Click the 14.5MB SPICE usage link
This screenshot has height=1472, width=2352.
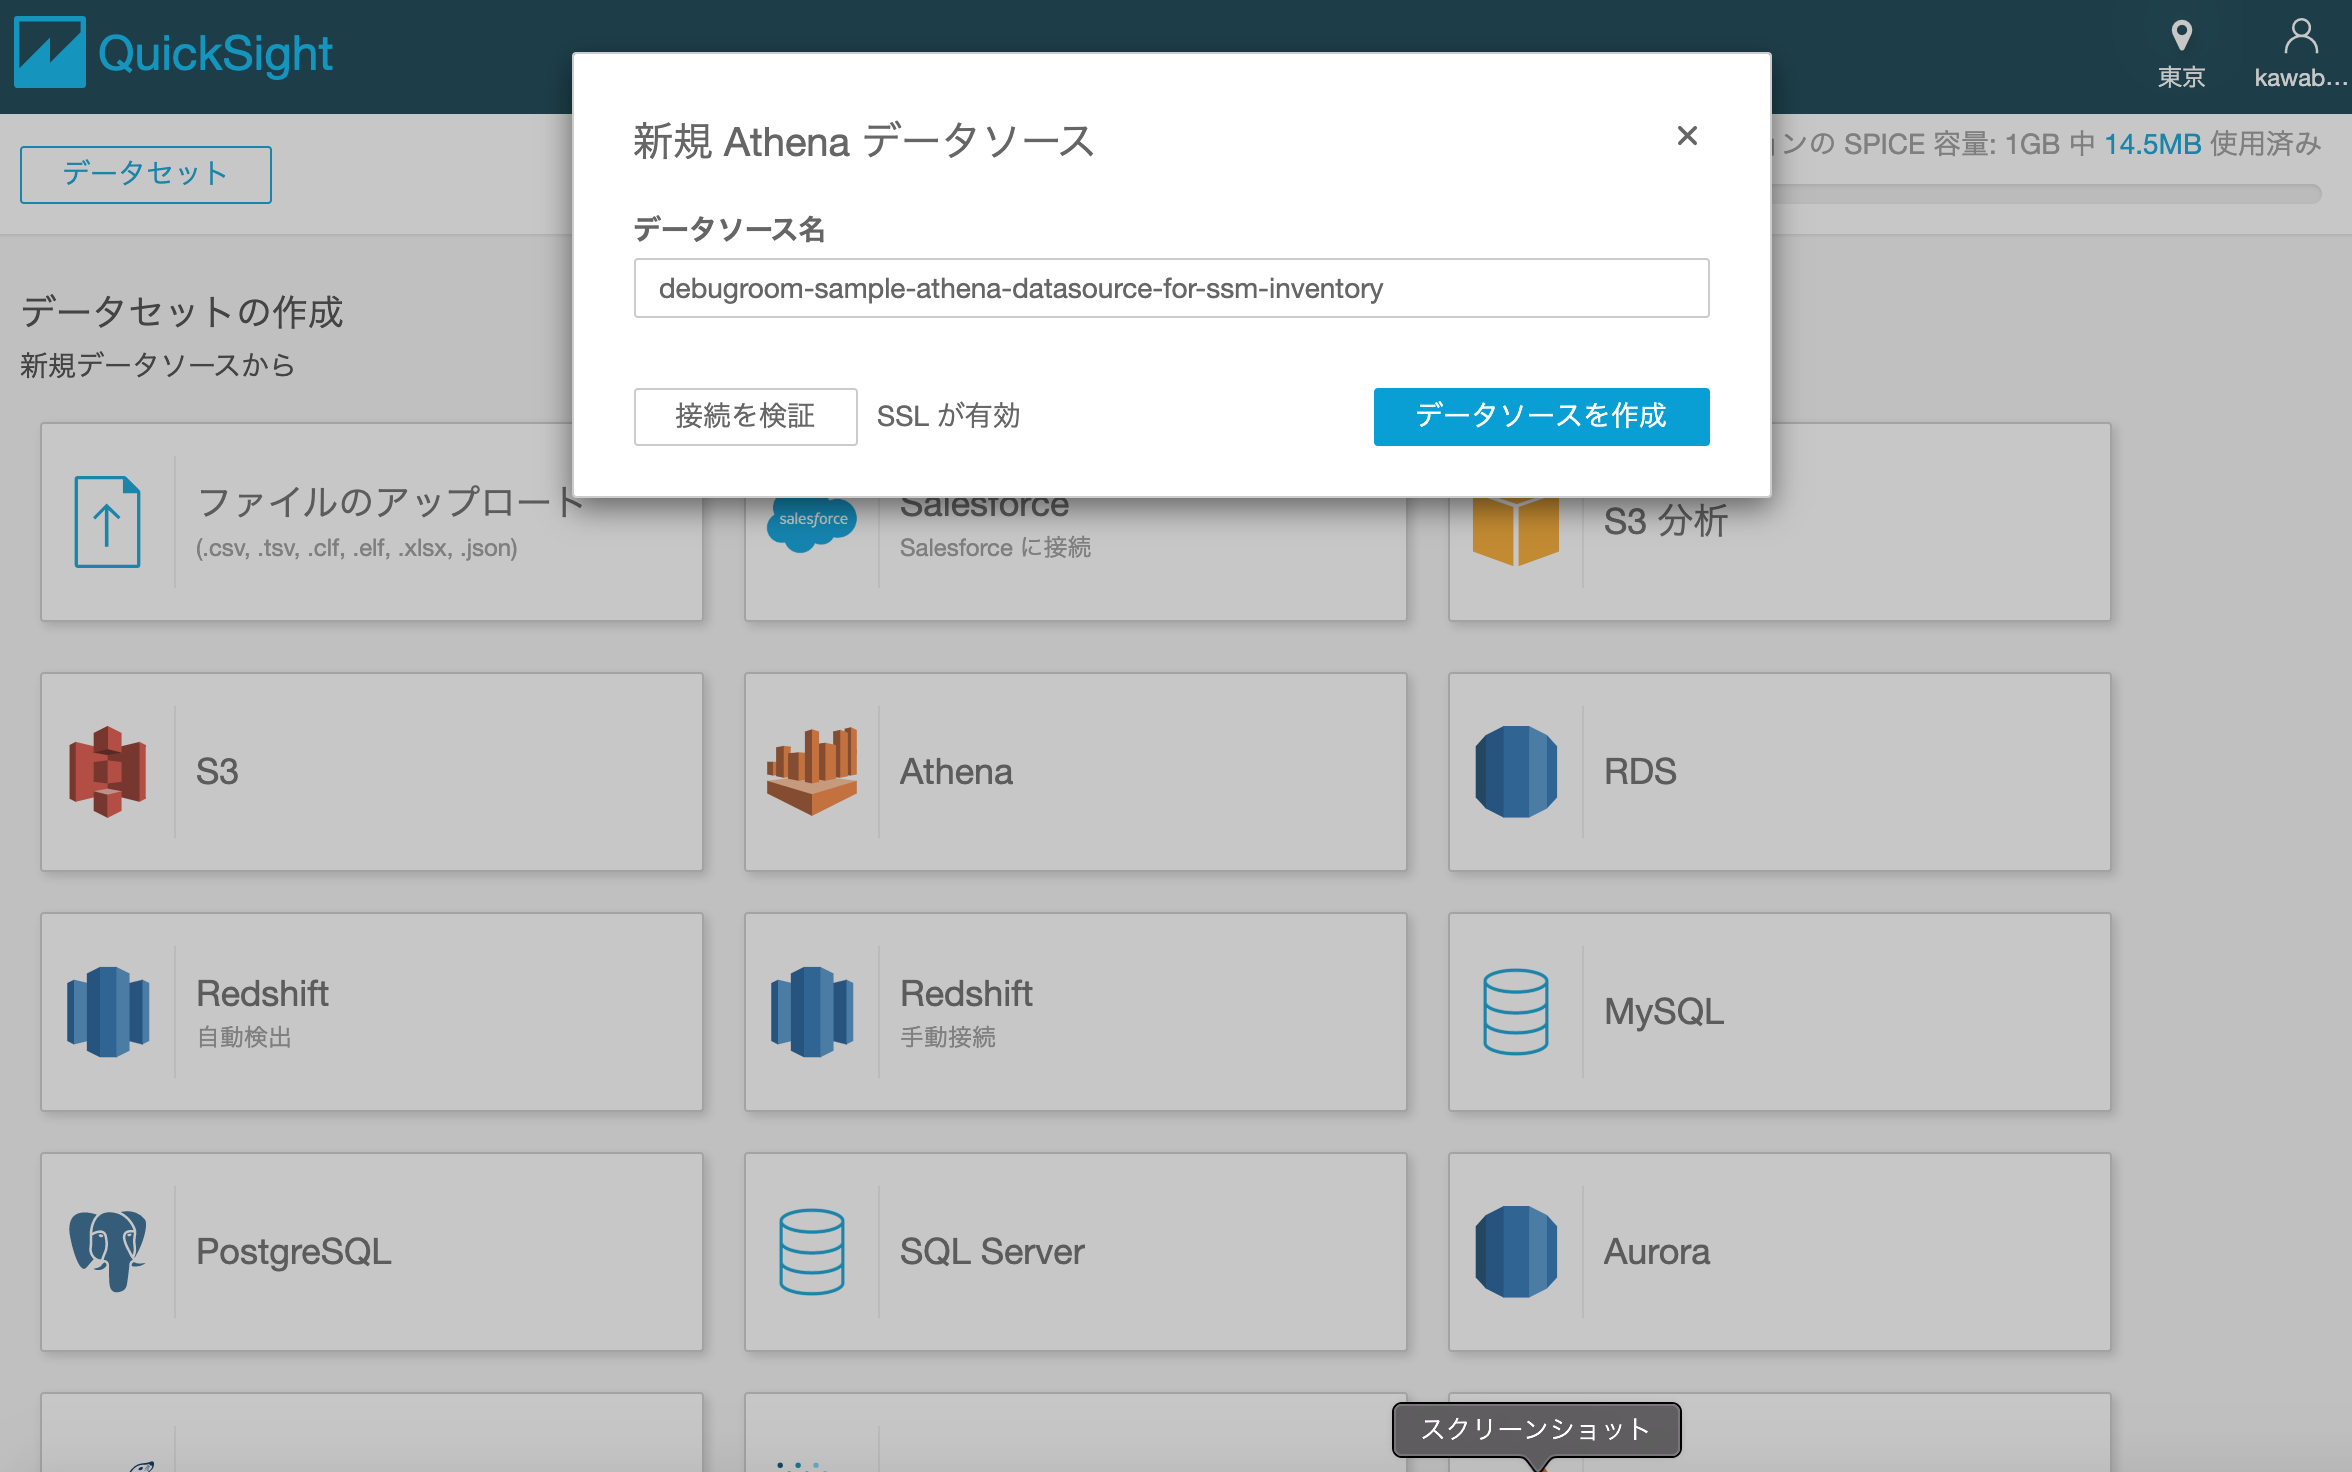(x=2153, y=144)
